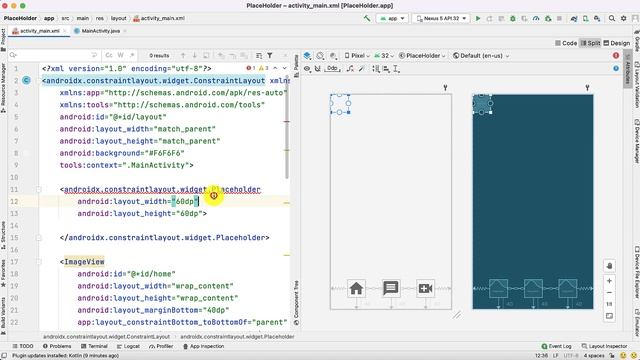
Task: Zoom in with the plus icon
Action: 609,281
